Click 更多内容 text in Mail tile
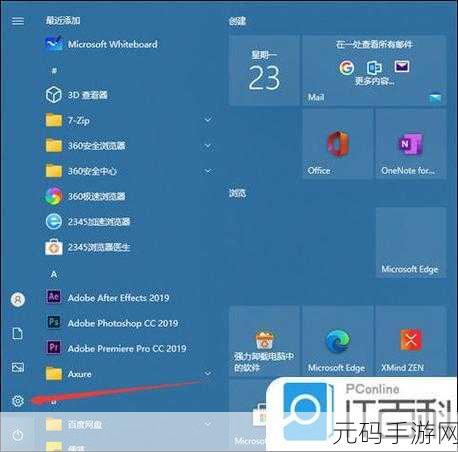 [374, 81]
